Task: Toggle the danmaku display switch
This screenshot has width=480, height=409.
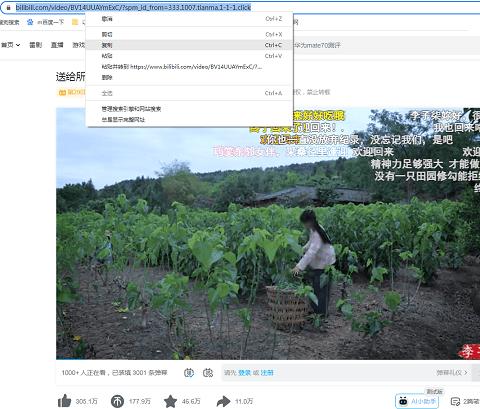Action: tap(189, 373)
